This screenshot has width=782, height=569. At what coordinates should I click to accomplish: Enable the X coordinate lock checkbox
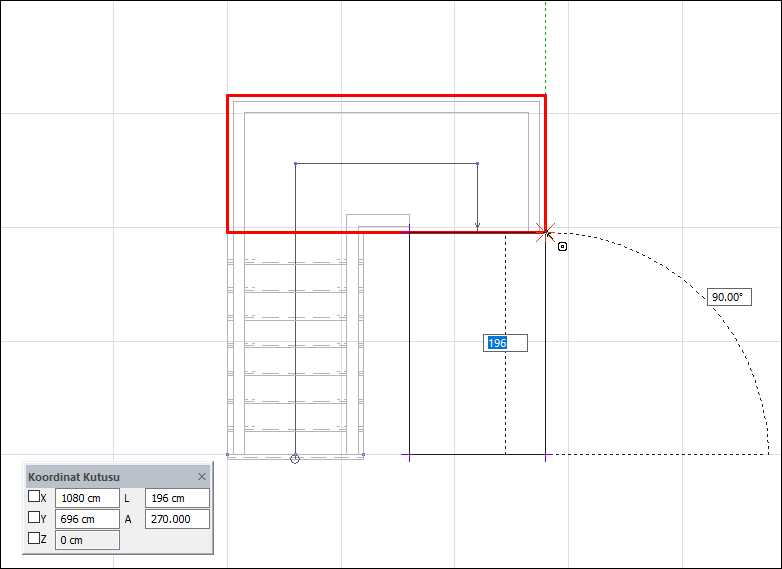click(34, 496)
